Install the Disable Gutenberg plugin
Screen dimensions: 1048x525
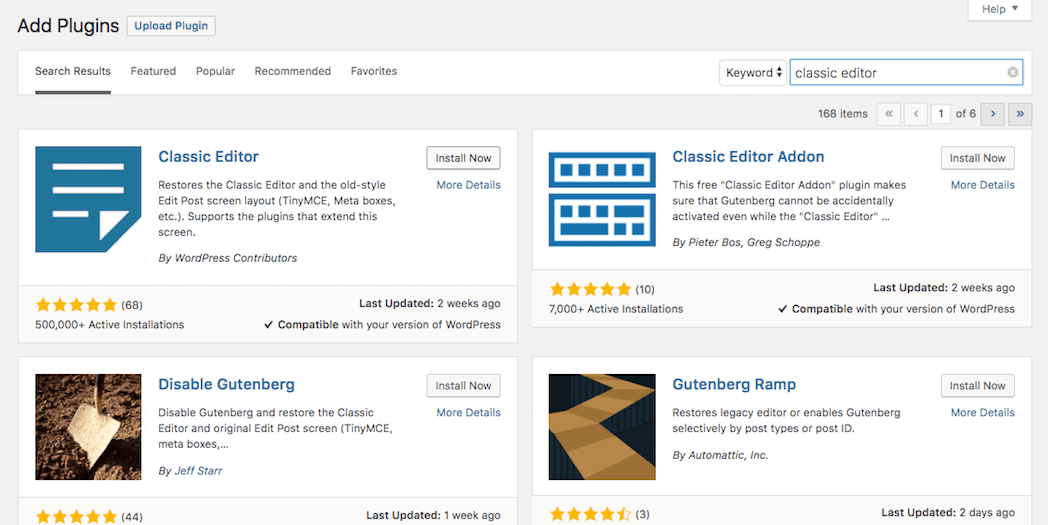click(463, 386)
